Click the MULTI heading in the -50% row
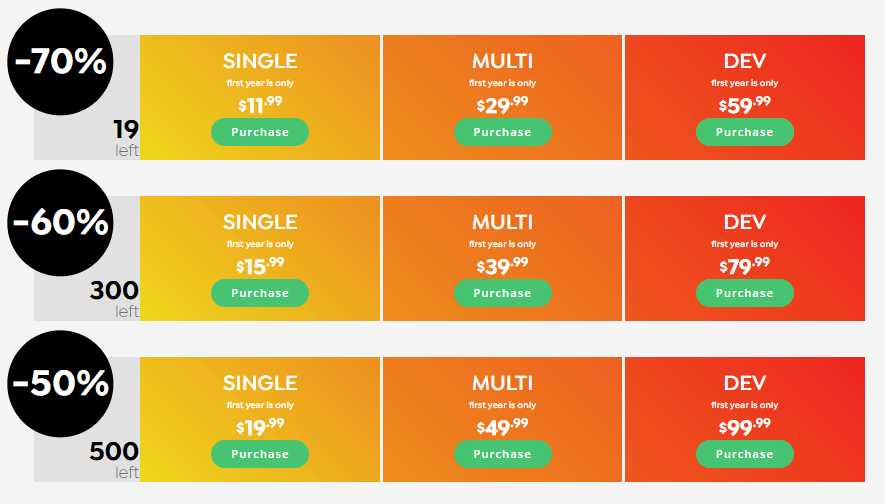885x504 pixels. tap(502, 384)
